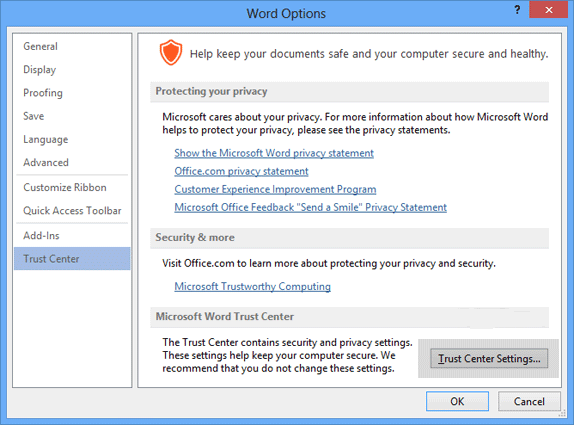Open the Add-Ins category

[41, 235]
